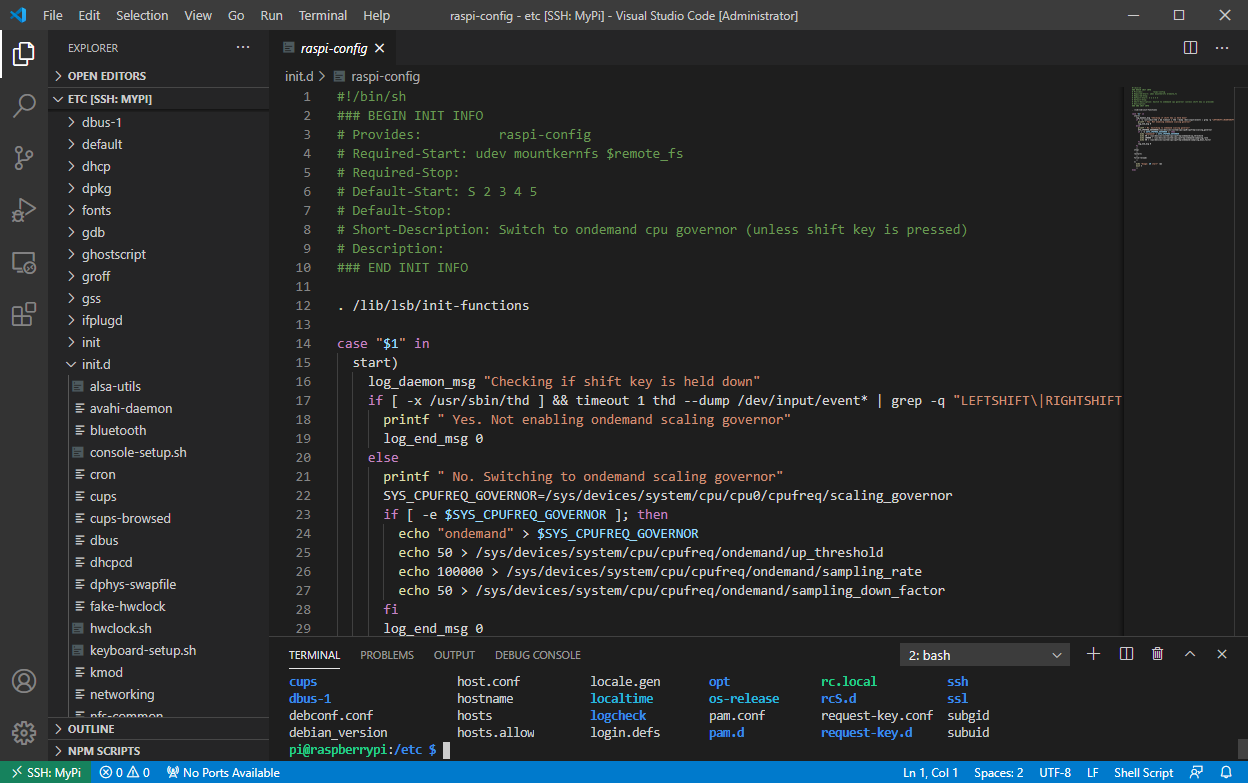Create a new terminal with the plus icon
The width and height of the screenshot is (1248, 783).
[1093, 653]
